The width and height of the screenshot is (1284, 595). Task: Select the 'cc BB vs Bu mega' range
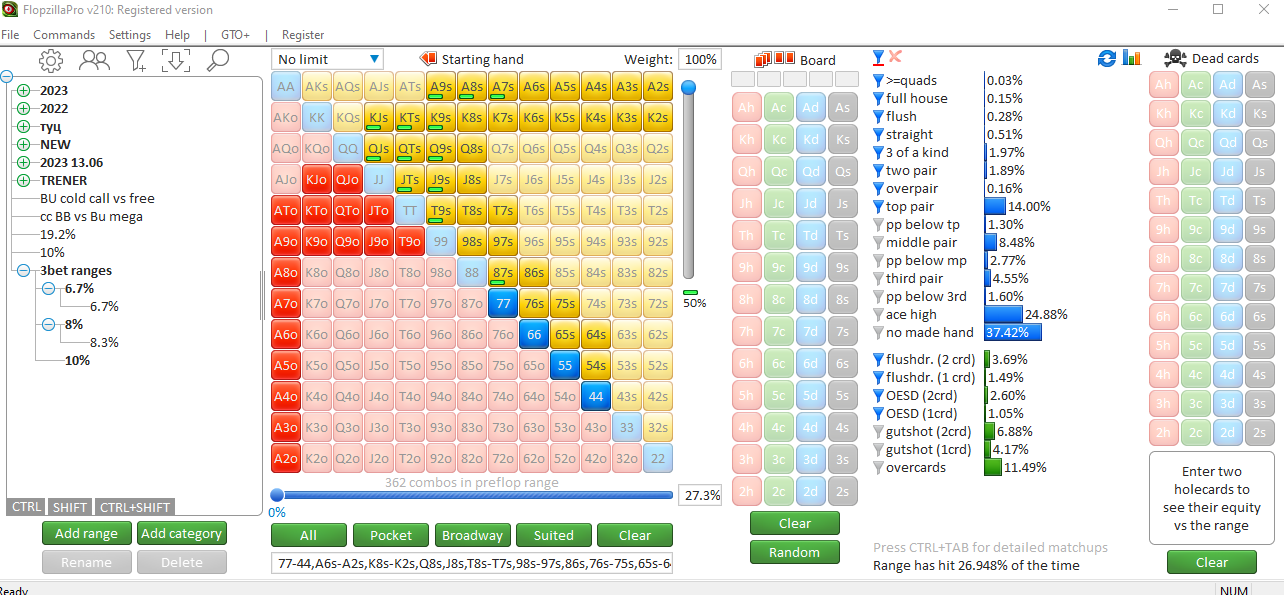pos(91,217)
